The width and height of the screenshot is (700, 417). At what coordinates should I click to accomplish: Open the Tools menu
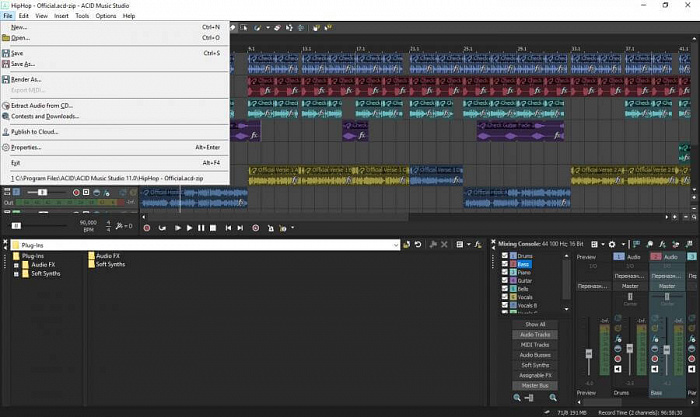click(82, 16)
